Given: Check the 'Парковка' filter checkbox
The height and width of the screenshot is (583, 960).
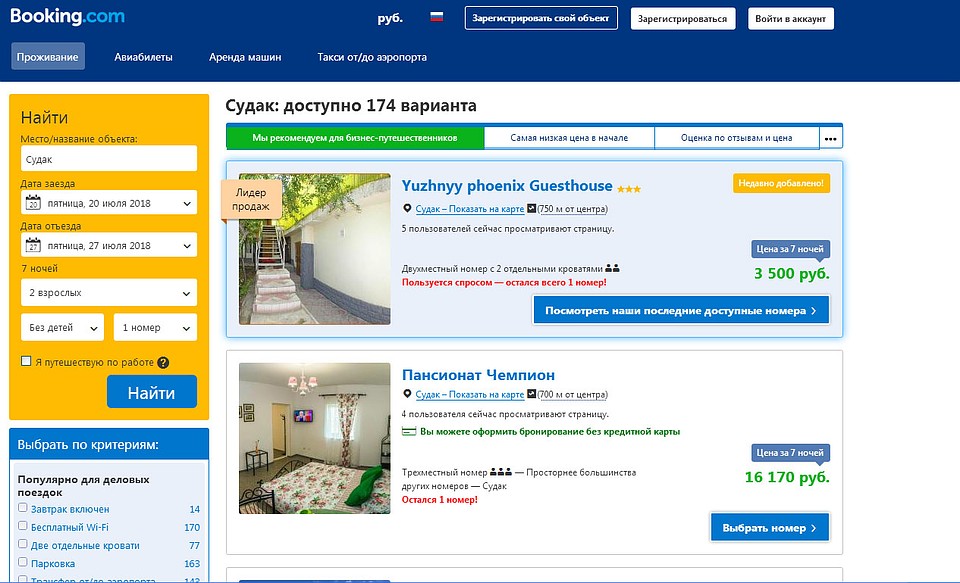Looking at the screenshot, I should [23, 562].
